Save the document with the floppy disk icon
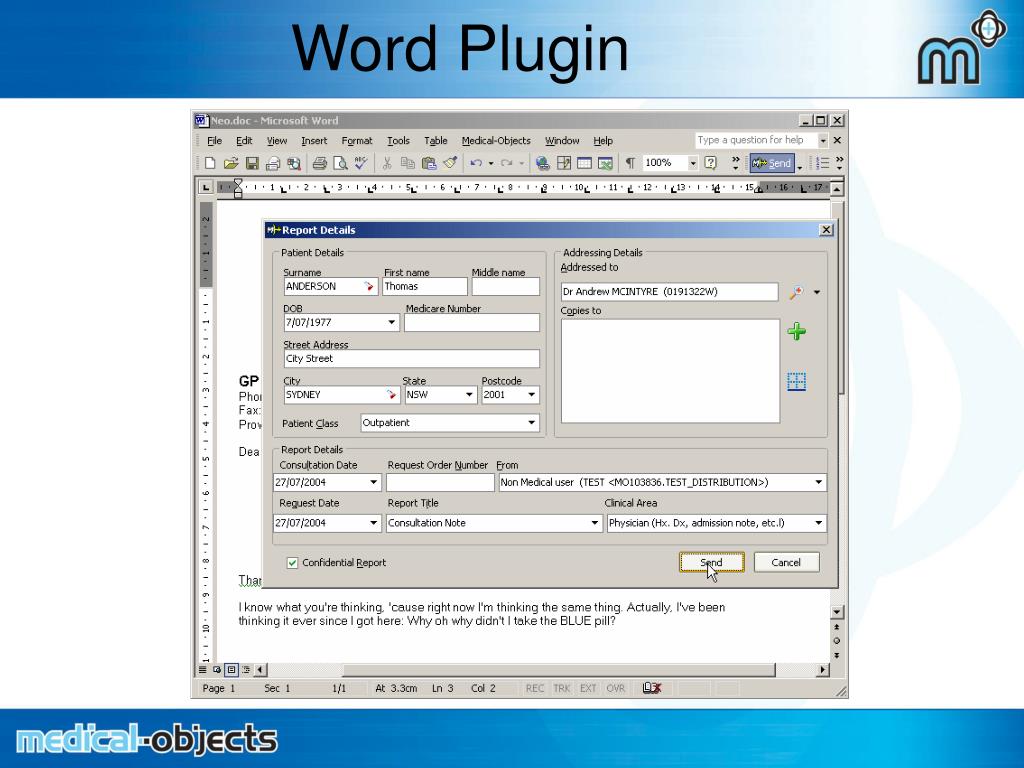This screenshot has height=768, width=1024. click(252, 163)
